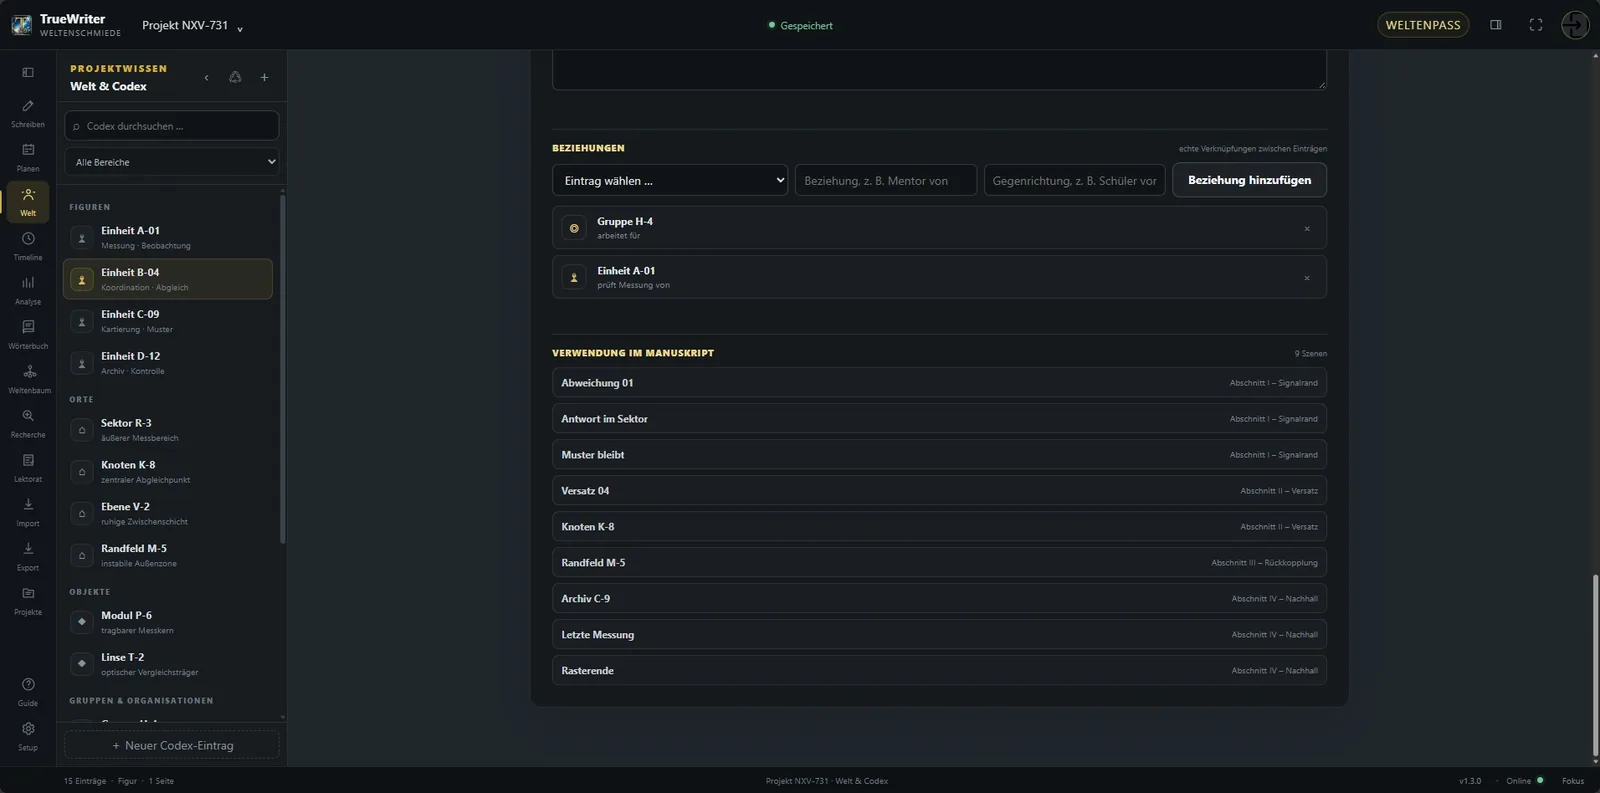
Task: Open the Guide help icon
Action: (x=28, y=692)
